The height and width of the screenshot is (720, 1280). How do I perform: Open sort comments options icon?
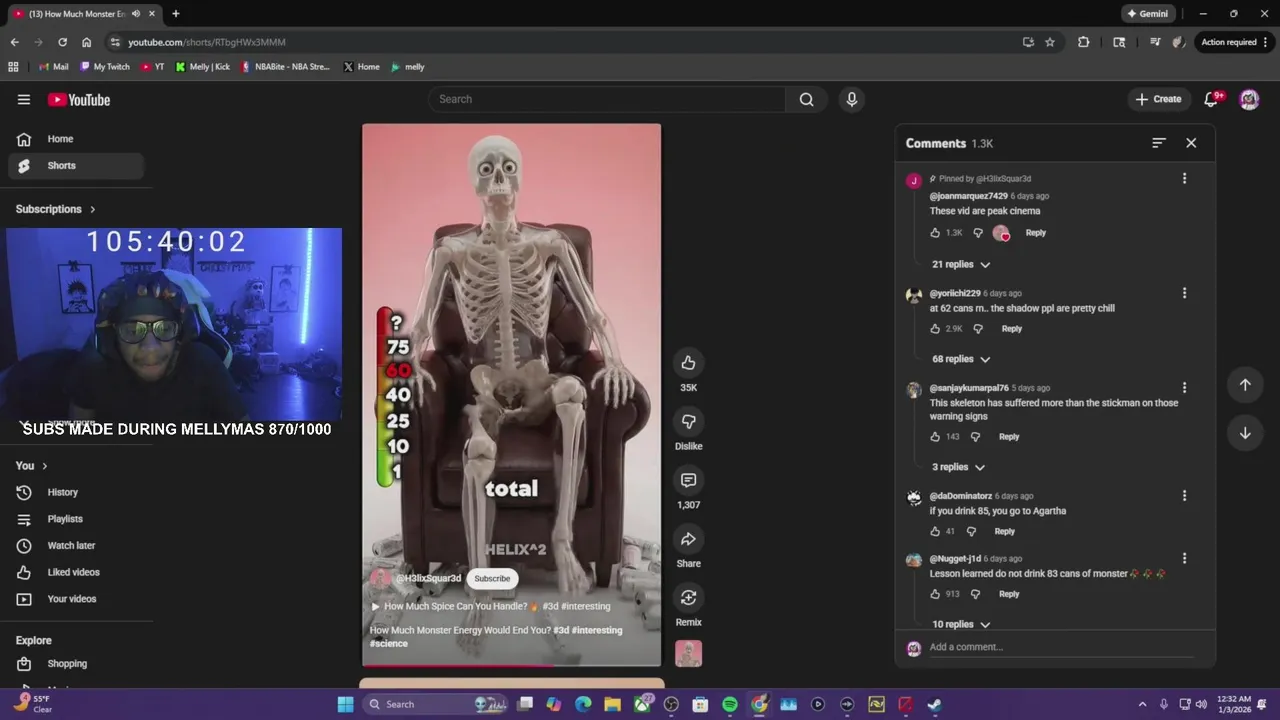tap(1159, 143)
